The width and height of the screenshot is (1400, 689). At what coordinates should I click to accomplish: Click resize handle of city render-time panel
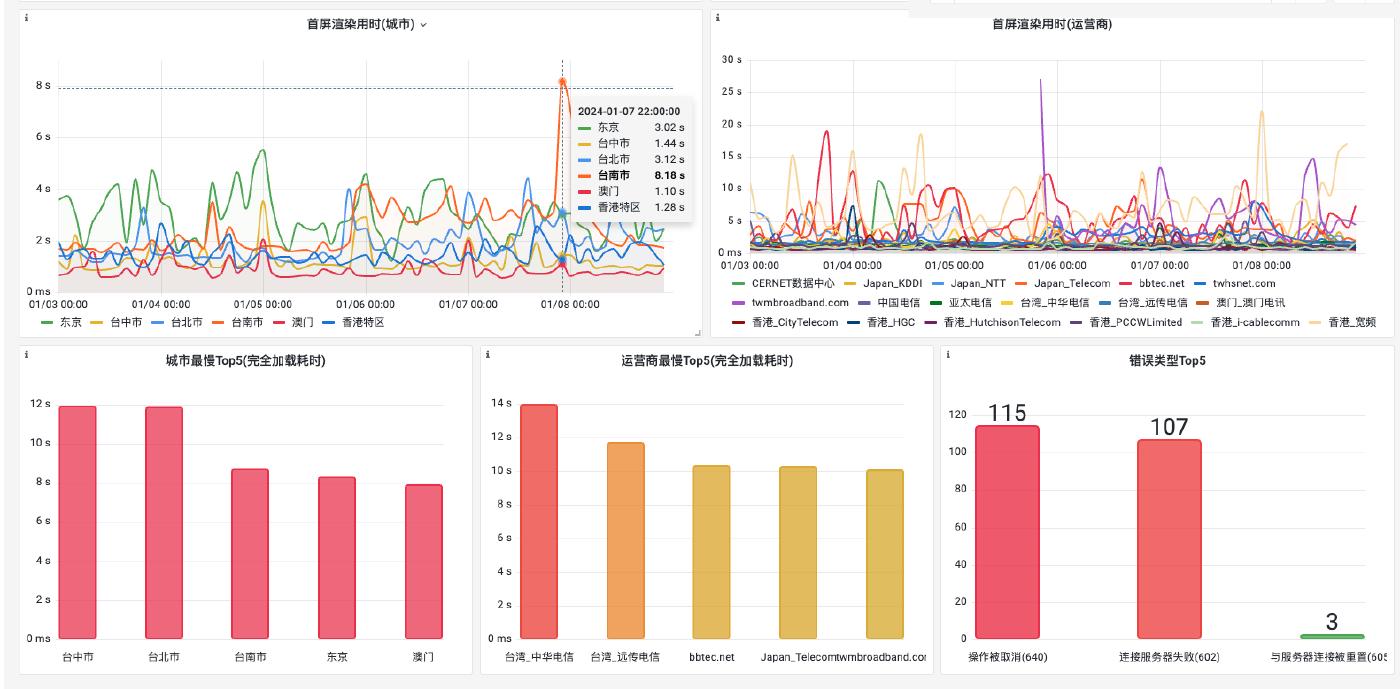(698, 332)
